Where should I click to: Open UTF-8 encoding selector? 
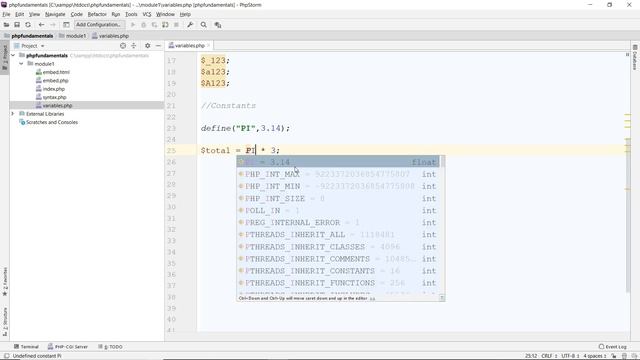pyautogui.click(x=570, y=356)
